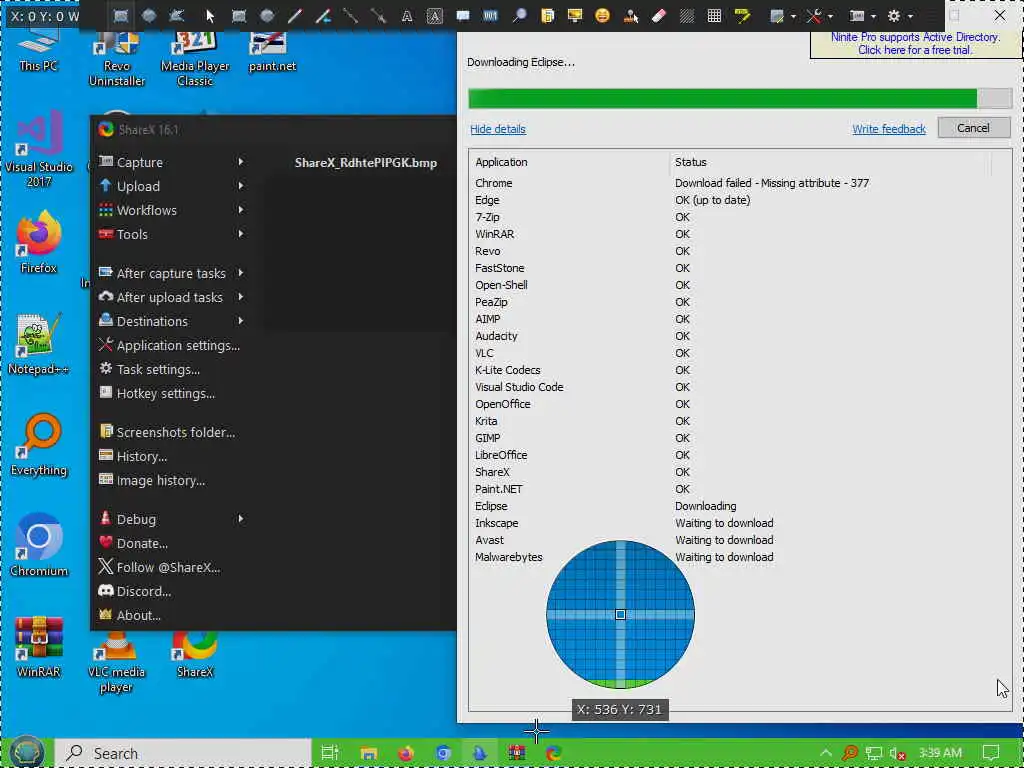1024x768 pixels.
Task: Choose the Select and move cursor tool
Action: point(210,16)
